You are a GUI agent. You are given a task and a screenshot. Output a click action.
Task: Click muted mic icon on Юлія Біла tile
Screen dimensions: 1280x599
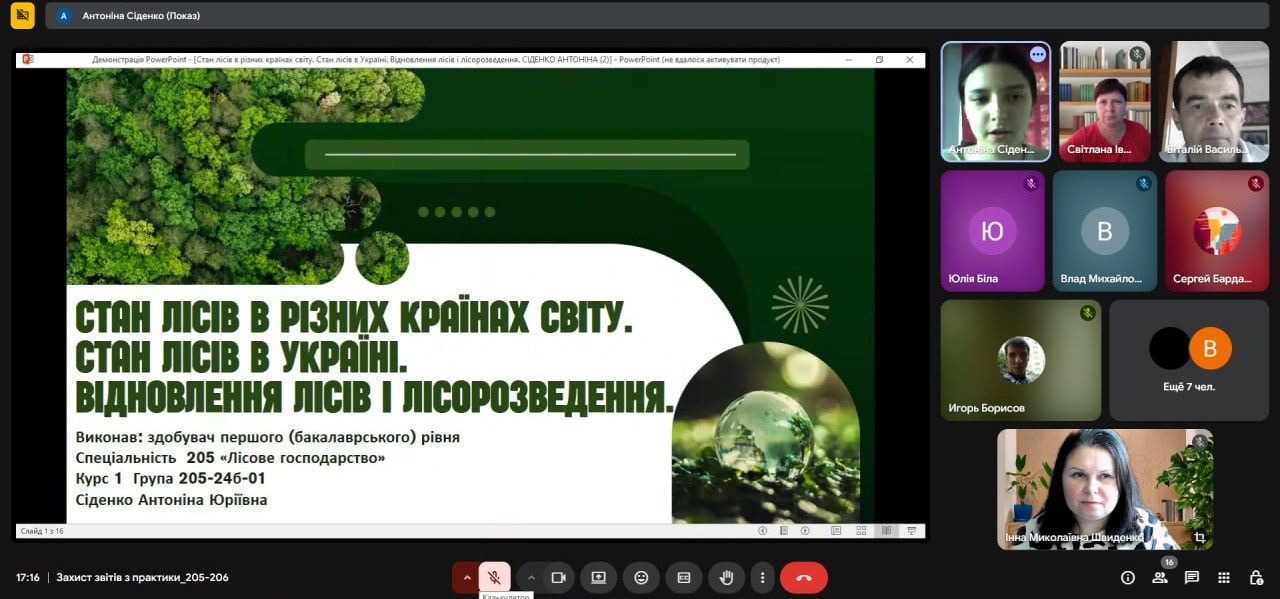[x=1031, y=184]
